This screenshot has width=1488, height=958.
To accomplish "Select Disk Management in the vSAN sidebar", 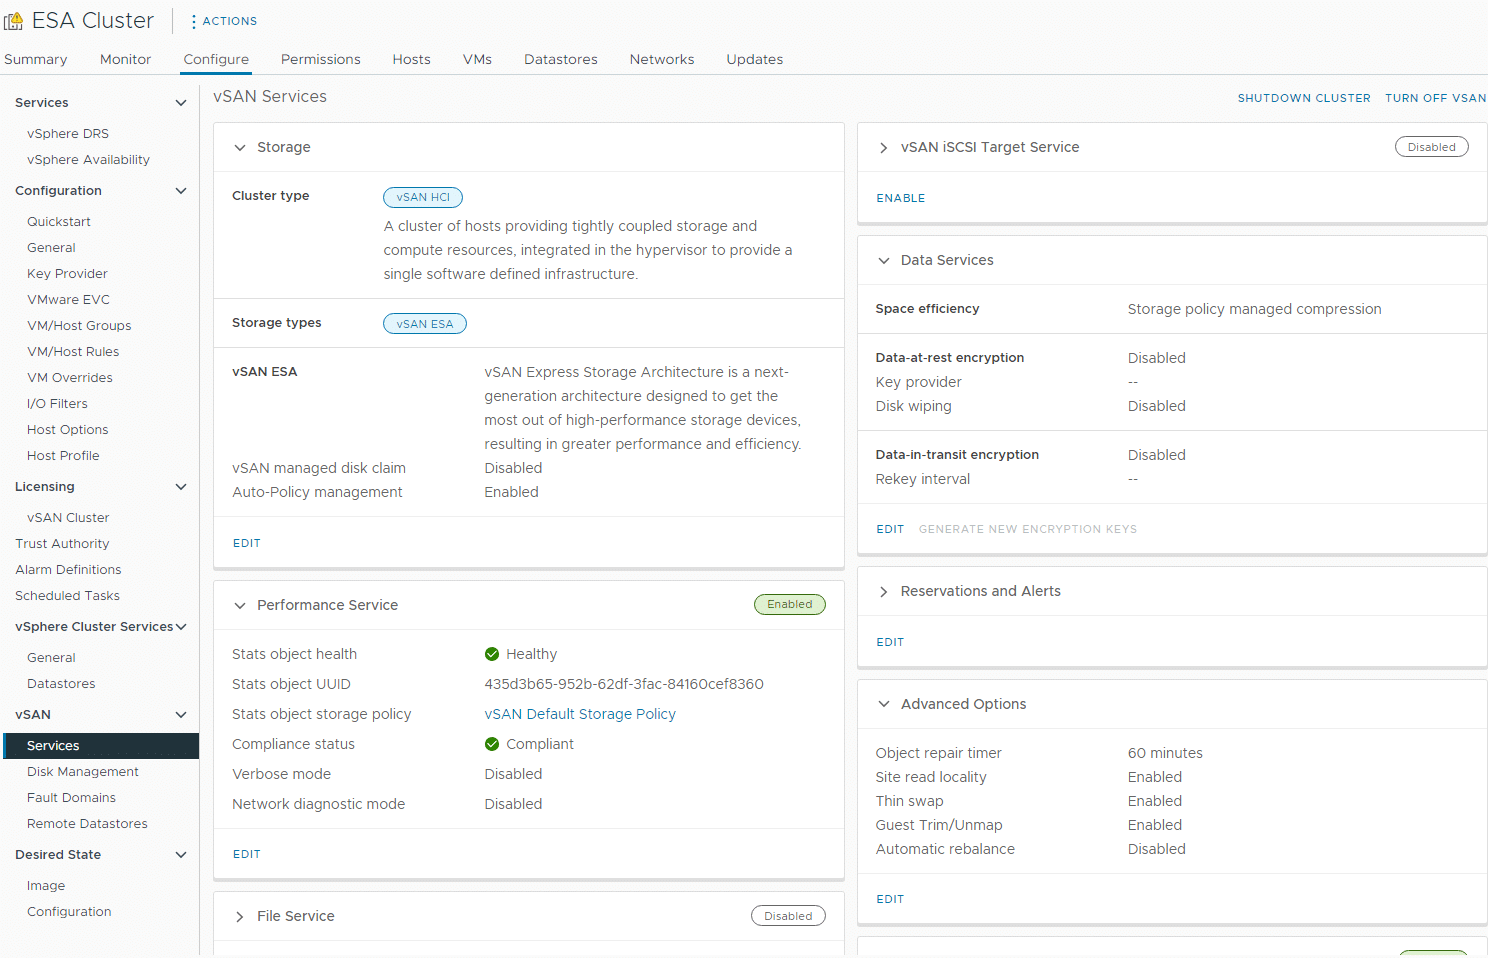I will (x=83, y=772).
